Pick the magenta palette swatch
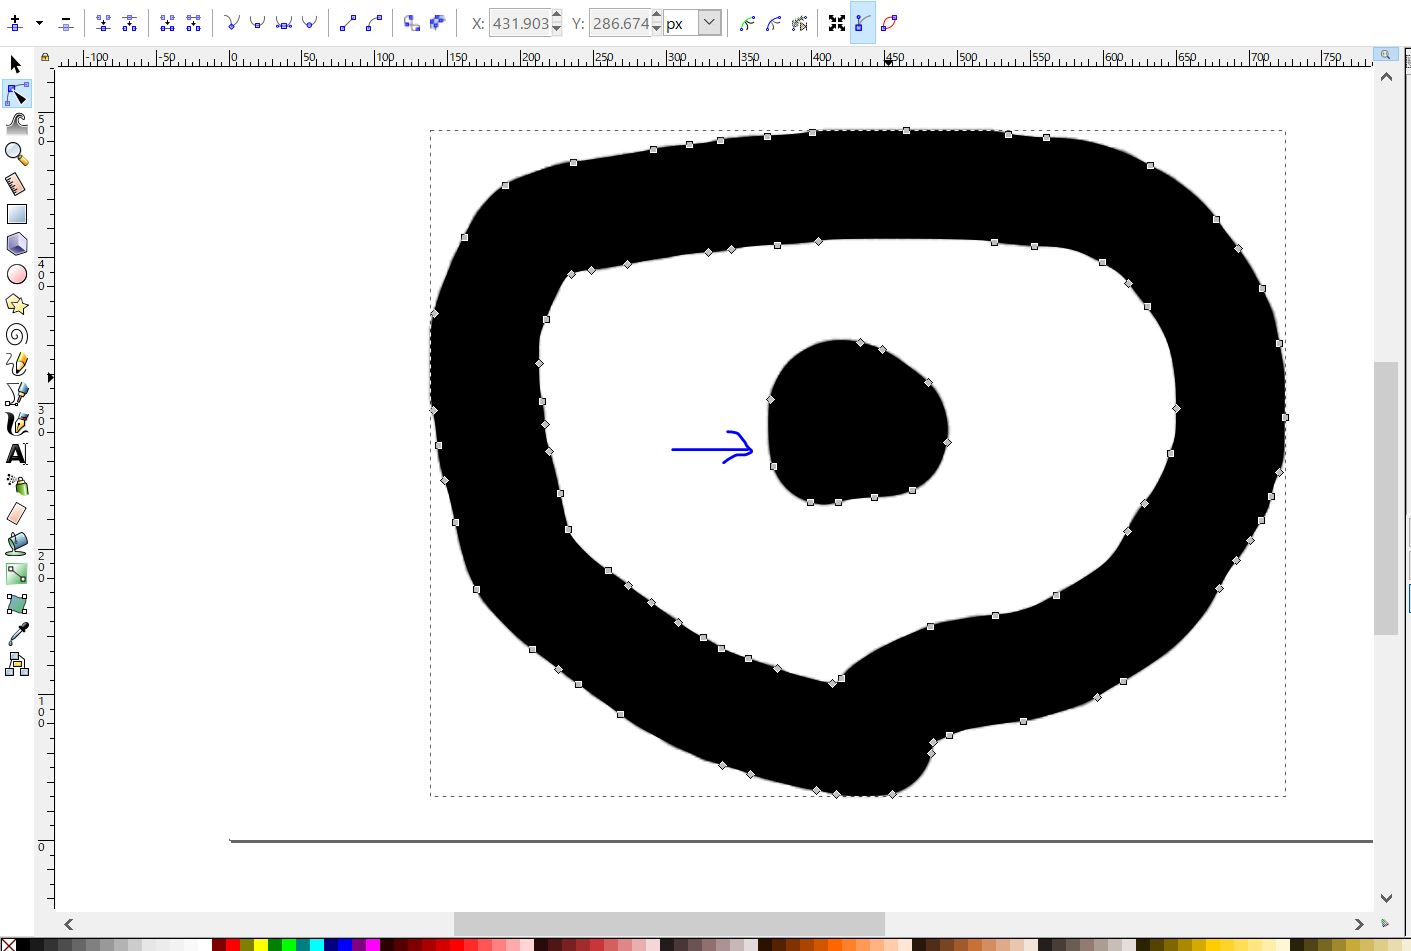Viewport: 1411px width, 951px height. point(373,945)
